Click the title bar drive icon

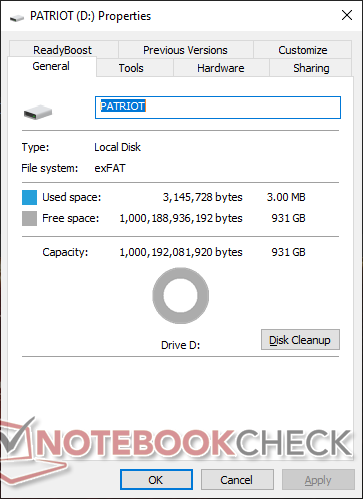click(x=17, y=17)
